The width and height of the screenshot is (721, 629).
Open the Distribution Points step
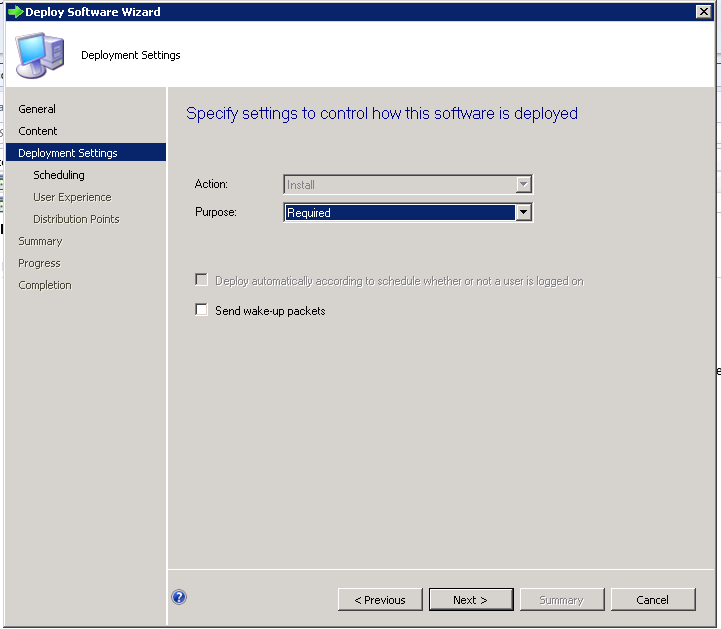tap(76, 219)
